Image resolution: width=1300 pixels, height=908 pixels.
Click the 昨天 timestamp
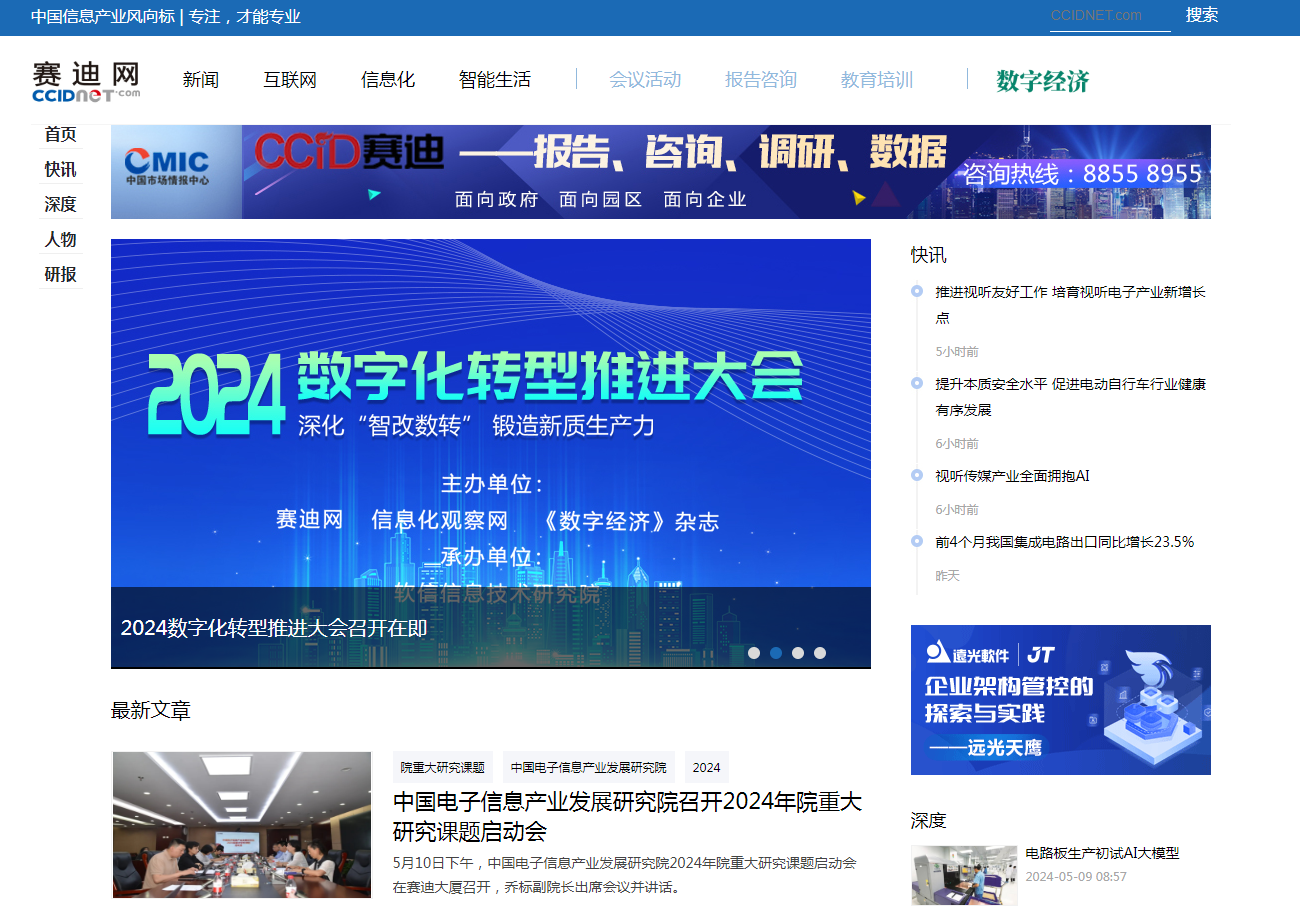tap(947, 576)
